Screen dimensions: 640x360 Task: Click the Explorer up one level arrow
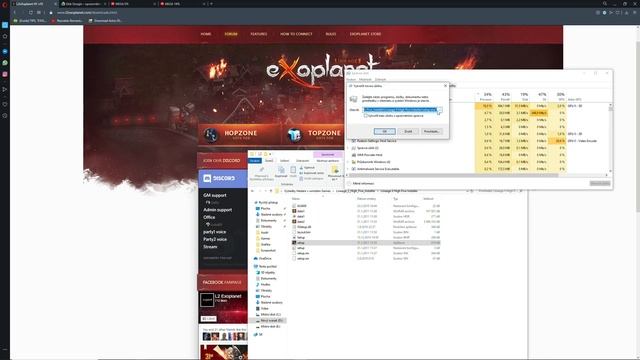tap(271, 191)
